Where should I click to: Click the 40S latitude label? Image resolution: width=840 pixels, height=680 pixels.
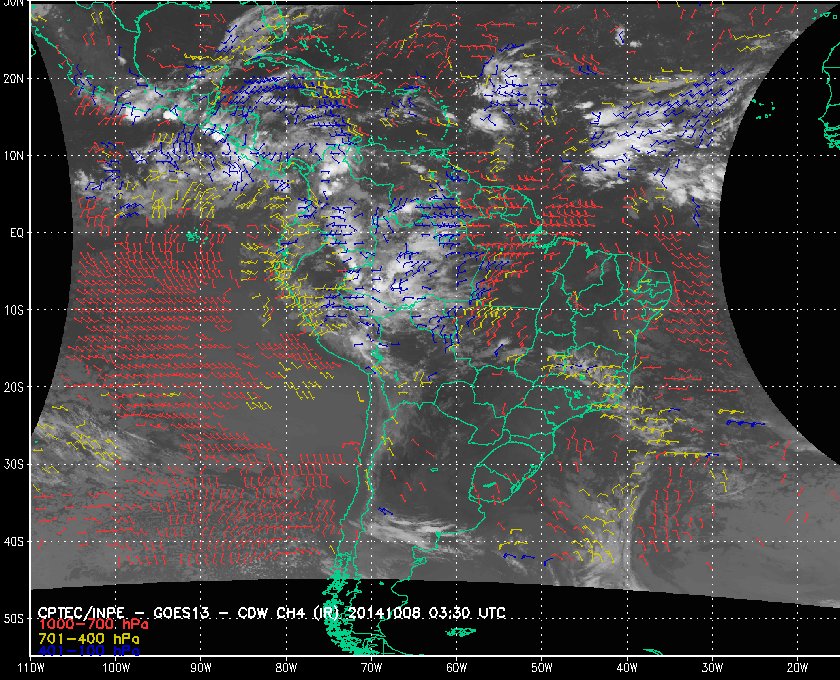tap(13, 542)
